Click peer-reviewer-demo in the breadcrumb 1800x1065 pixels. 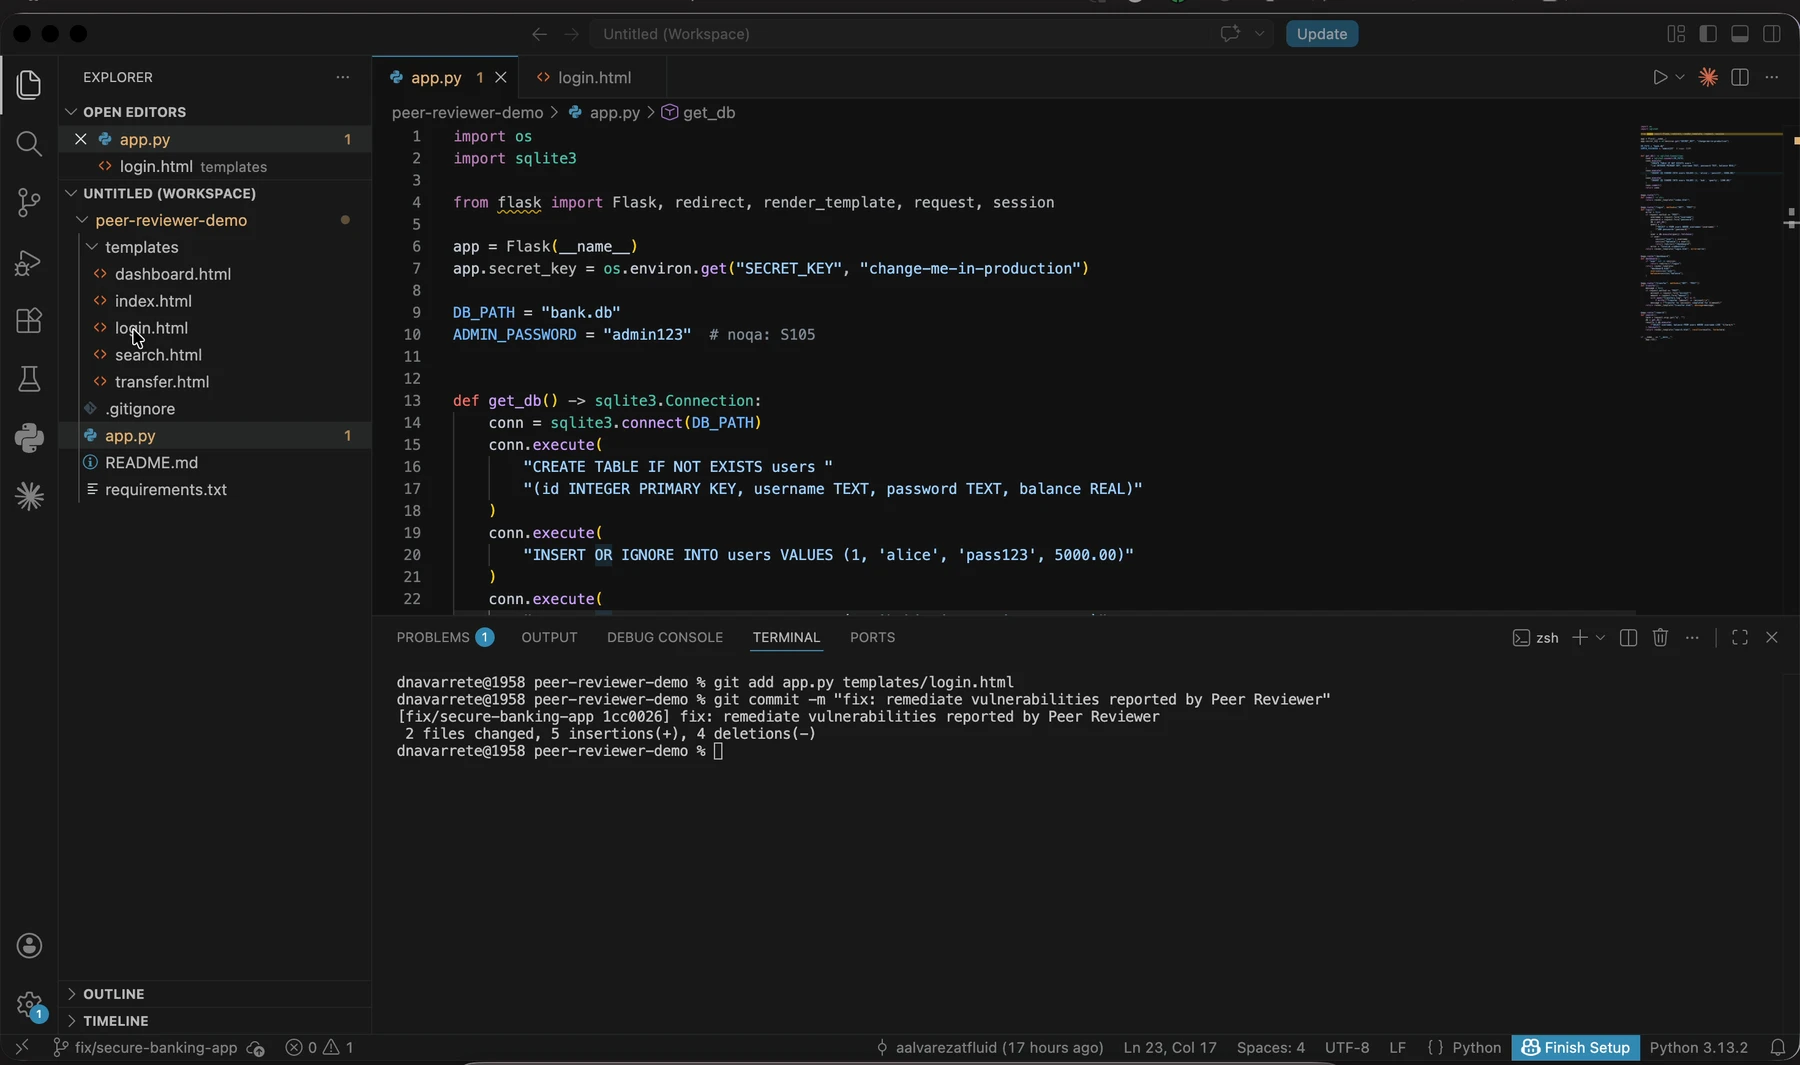coord(467,113)
